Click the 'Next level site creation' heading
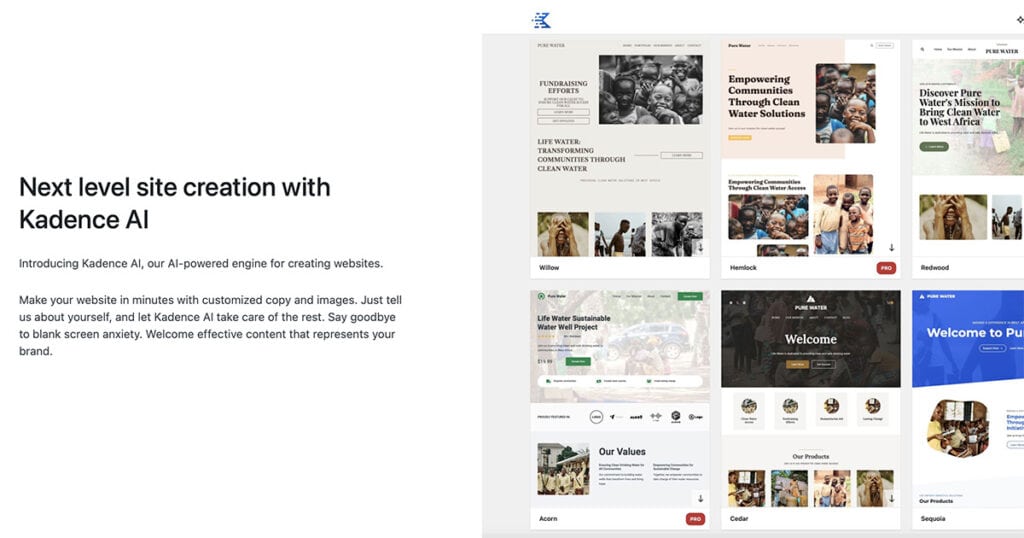This screenshot has height=538, width=1024. (174, 203)
